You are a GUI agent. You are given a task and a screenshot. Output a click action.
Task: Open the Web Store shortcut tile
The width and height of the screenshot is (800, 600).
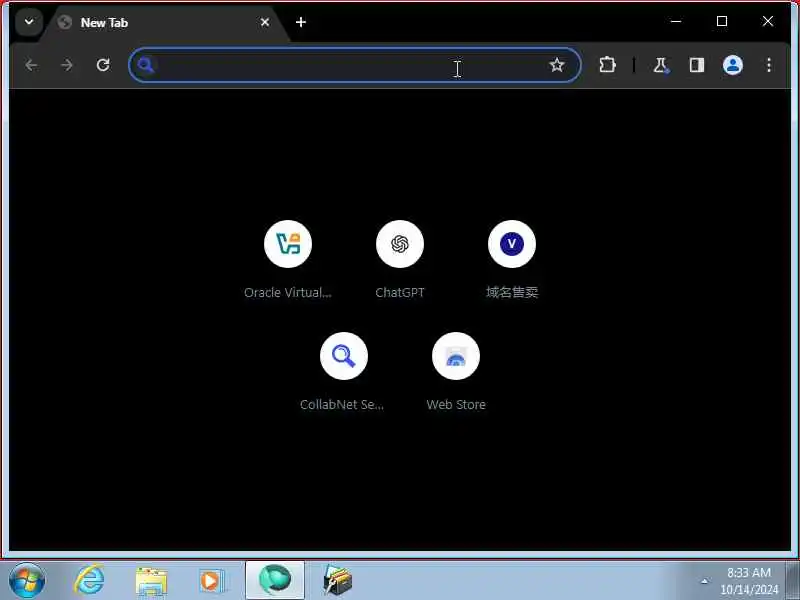(456, 371)
